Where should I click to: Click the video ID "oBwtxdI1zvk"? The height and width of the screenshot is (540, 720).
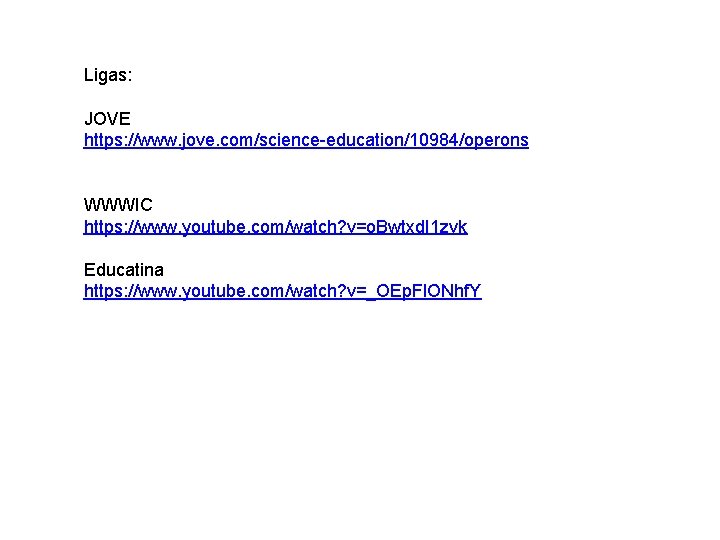point(417,227)
